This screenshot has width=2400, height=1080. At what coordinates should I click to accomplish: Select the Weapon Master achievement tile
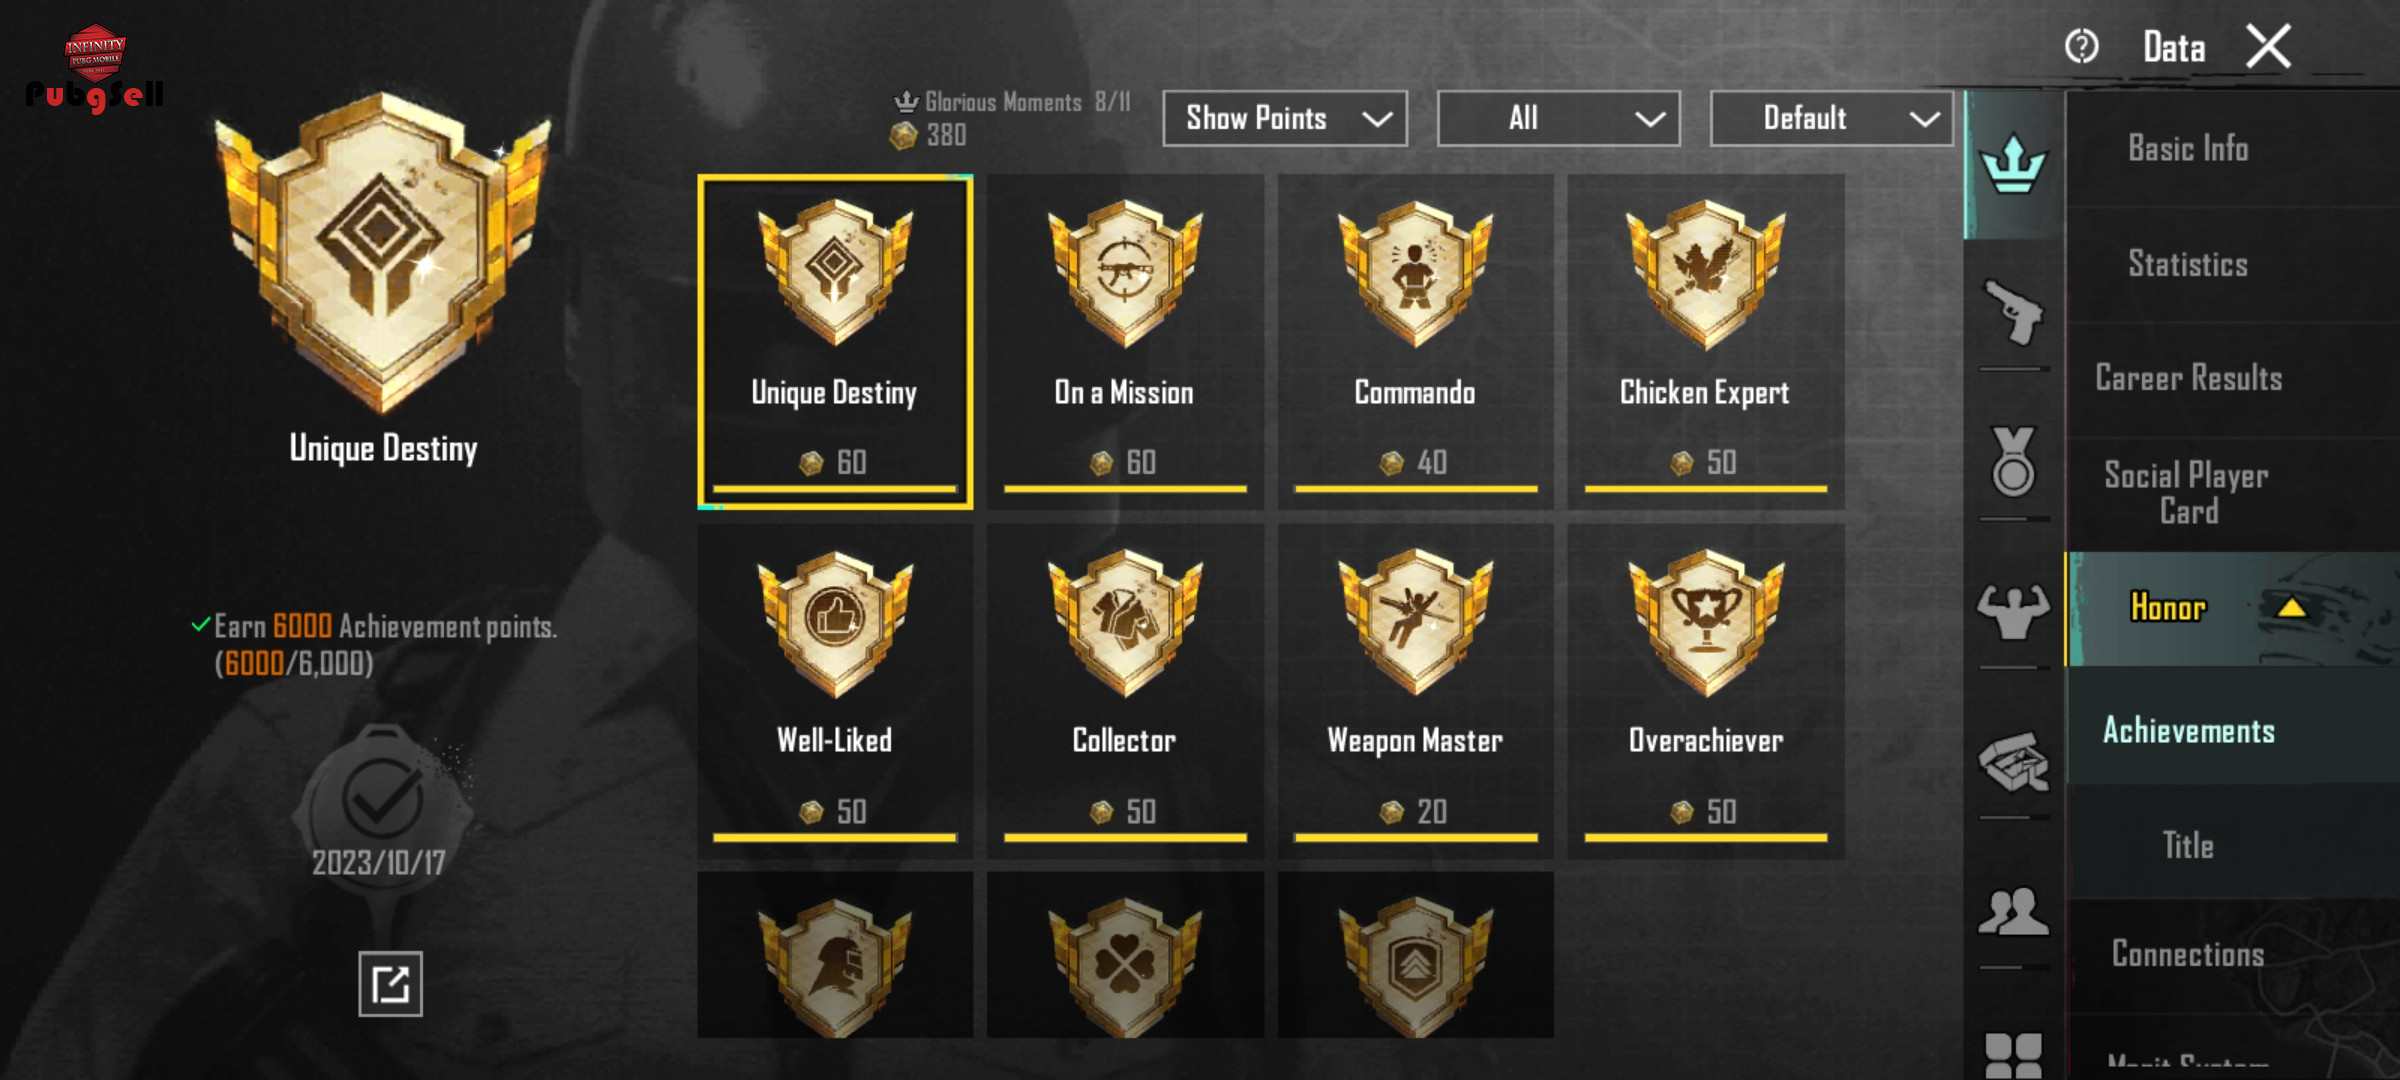click(x=1415, y=691)
